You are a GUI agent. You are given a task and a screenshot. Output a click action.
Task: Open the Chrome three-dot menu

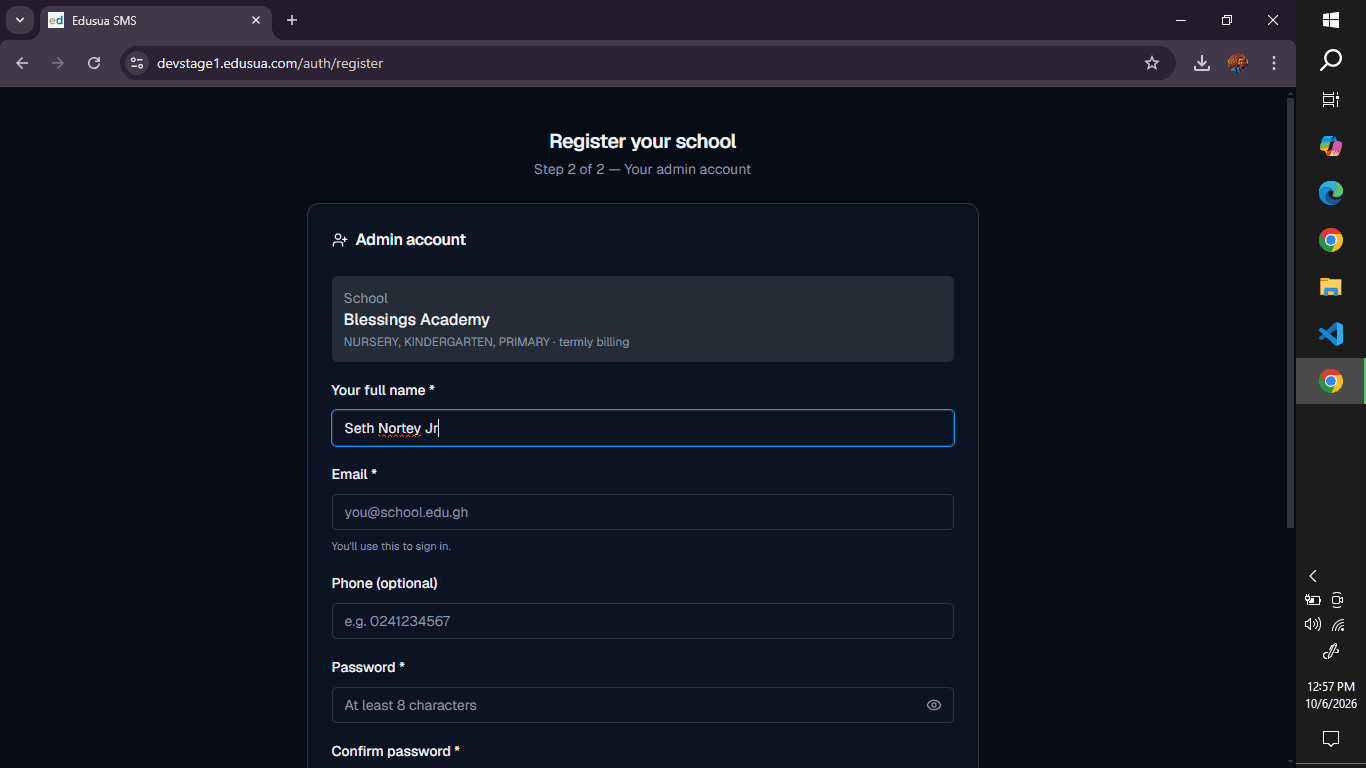pyautogui.click(x=1274, y=63)
